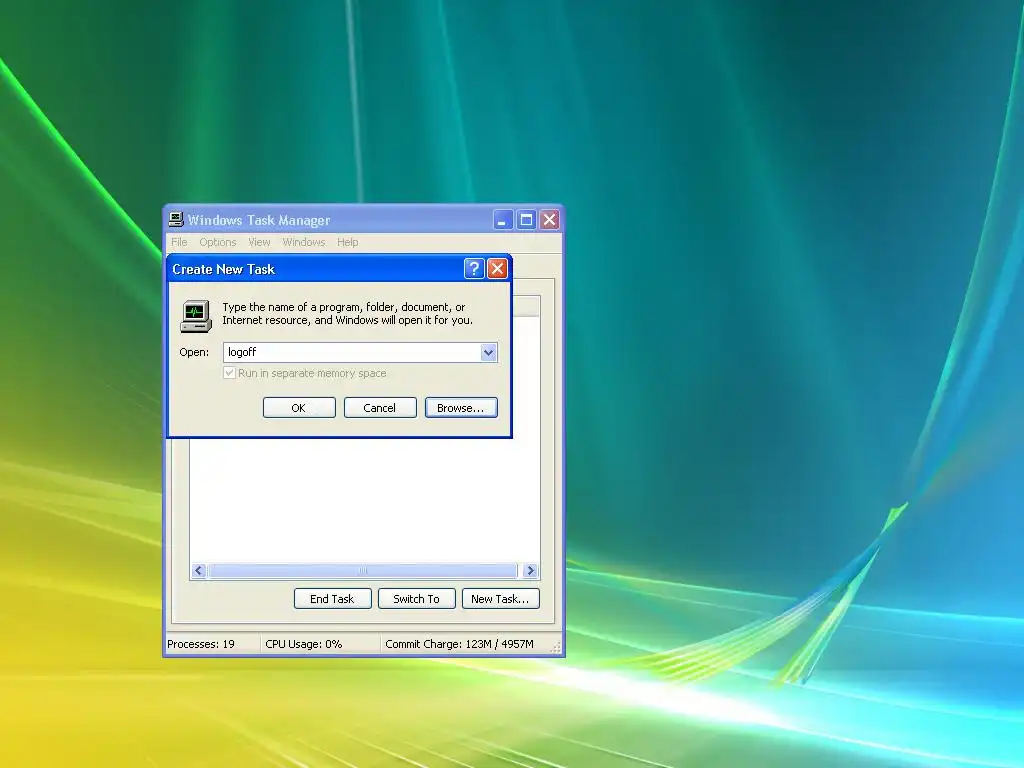Close the Create New Task dialog
The width and height of the screenshot is (1024, 768).
pos(497,268)
